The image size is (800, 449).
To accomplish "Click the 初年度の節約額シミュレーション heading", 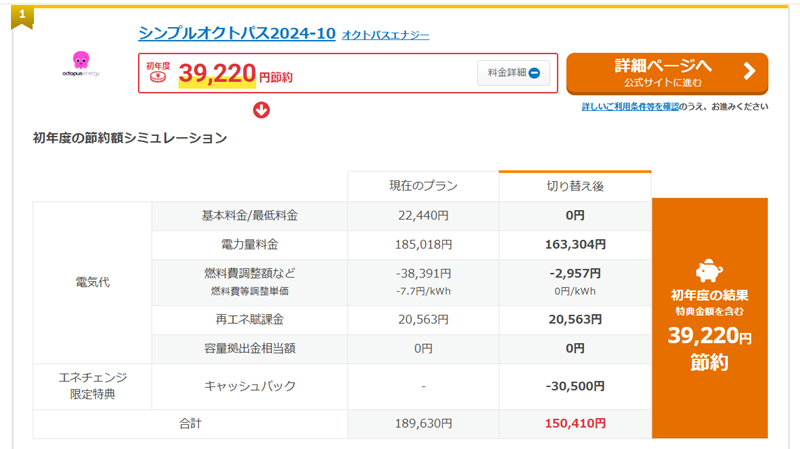I will click(x=130, y=138).
